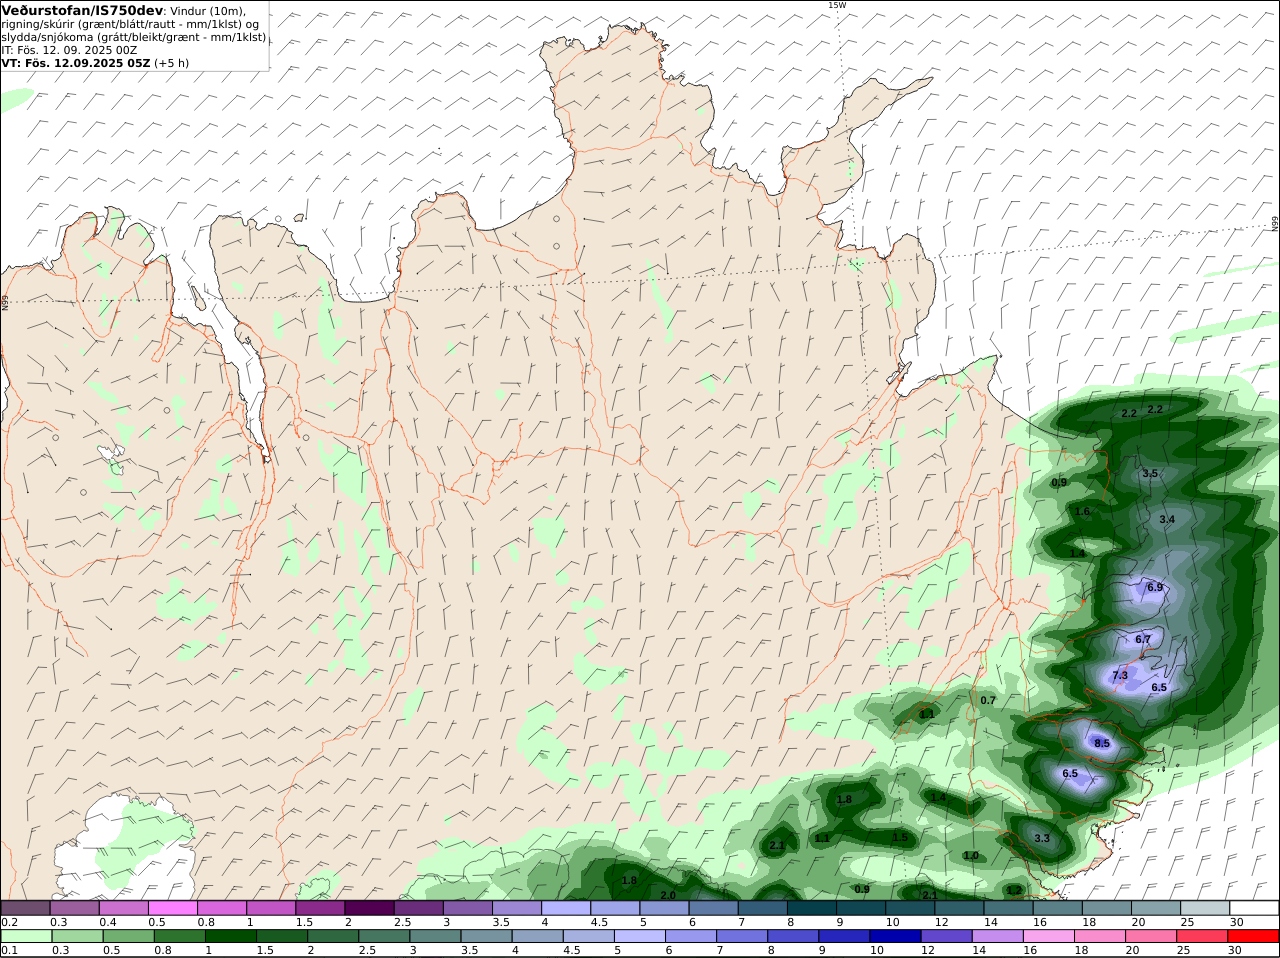Click the dark teal swatch at 9 in top row

pos(861,908)
